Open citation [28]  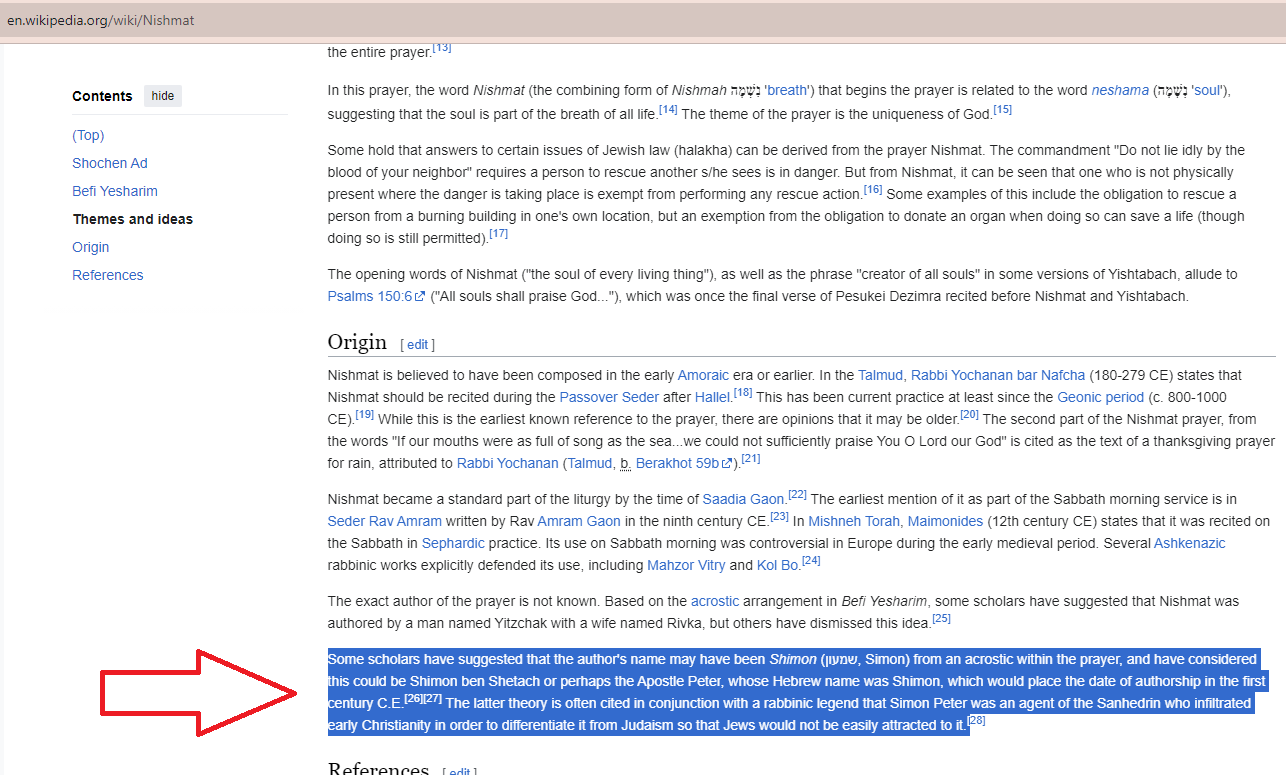point(977,721)
